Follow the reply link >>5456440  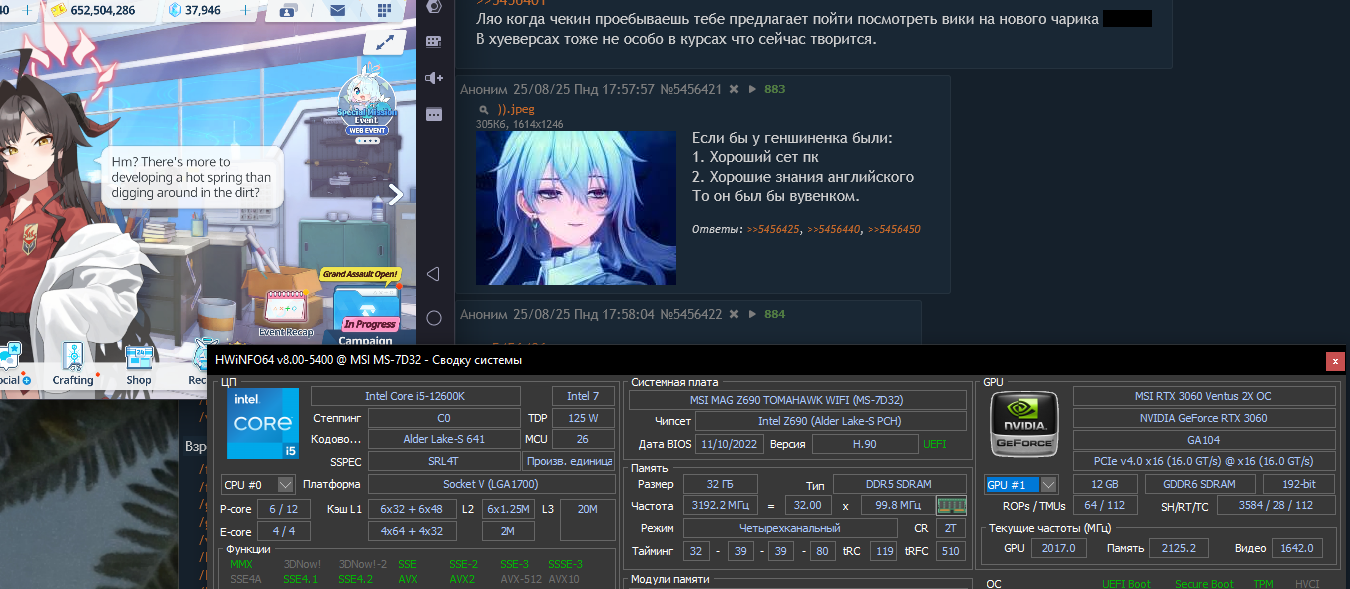pyautogui.click(x=834, y=229)
